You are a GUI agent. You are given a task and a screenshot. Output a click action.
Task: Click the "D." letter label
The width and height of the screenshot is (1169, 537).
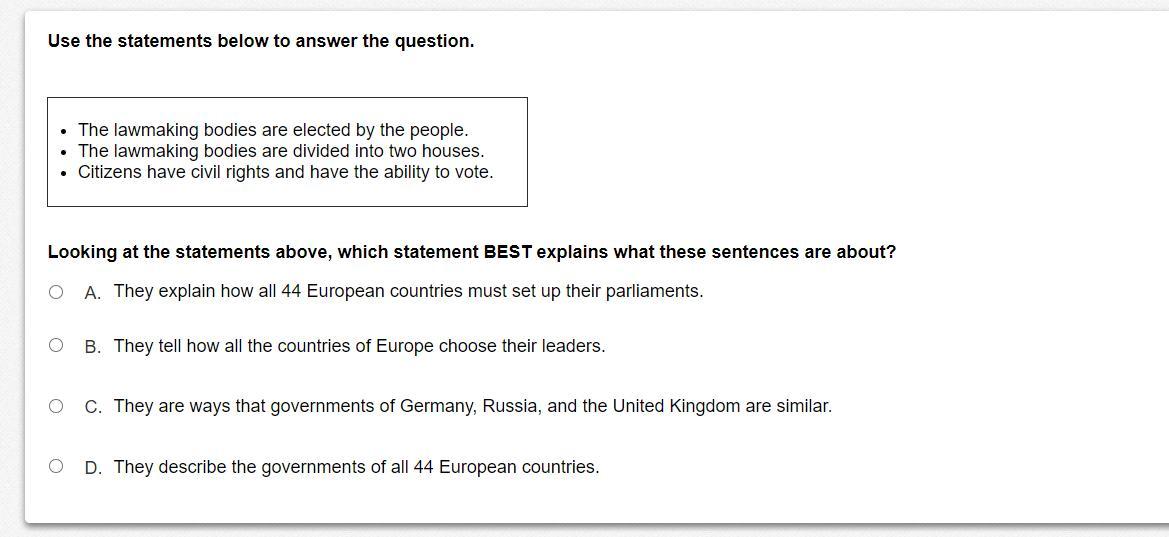tap(93, 468)
